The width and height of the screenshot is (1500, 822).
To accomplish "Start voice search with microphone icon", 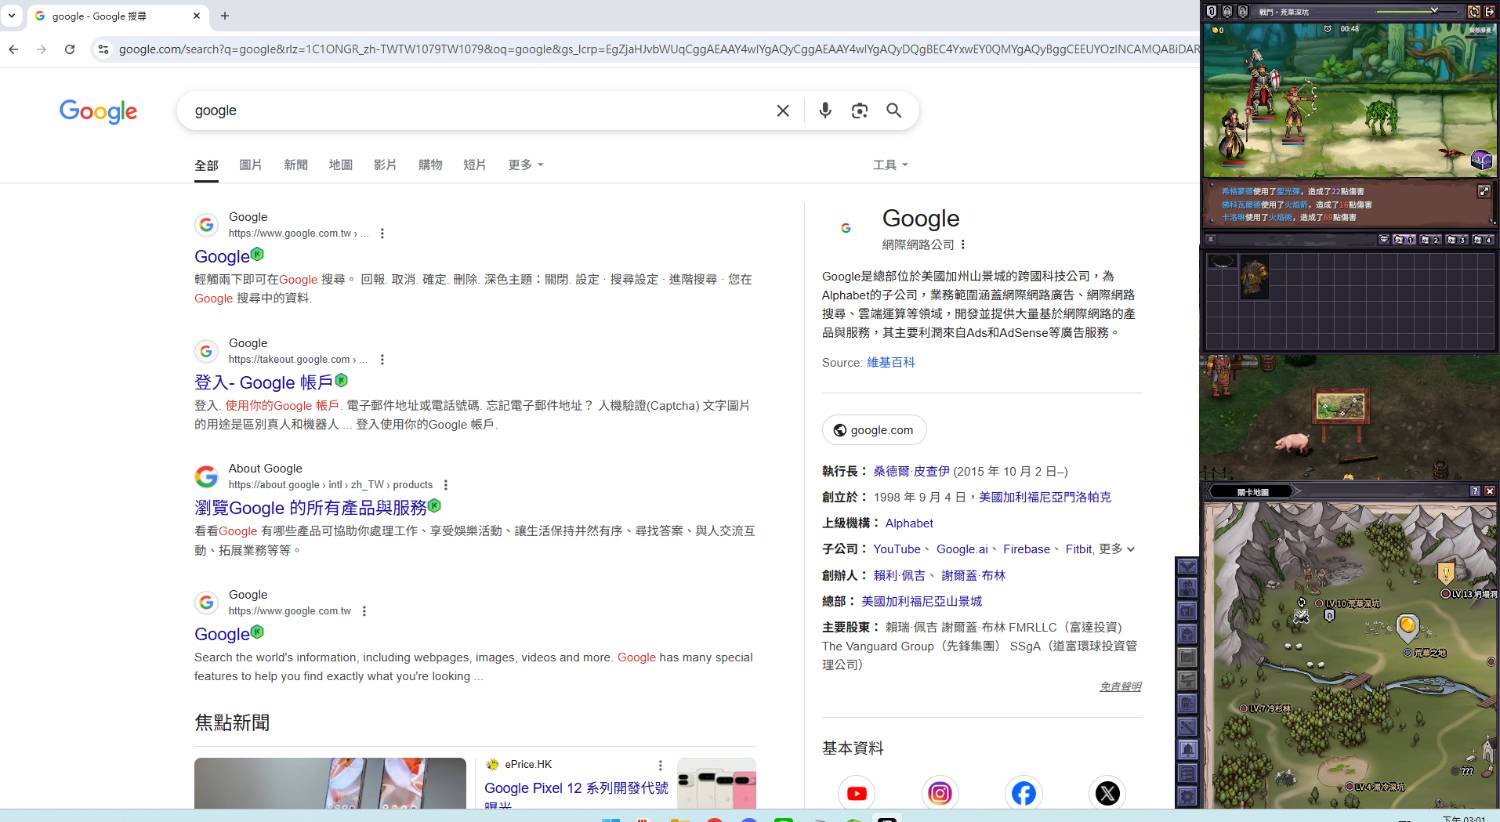I will [x=825, y=111].
